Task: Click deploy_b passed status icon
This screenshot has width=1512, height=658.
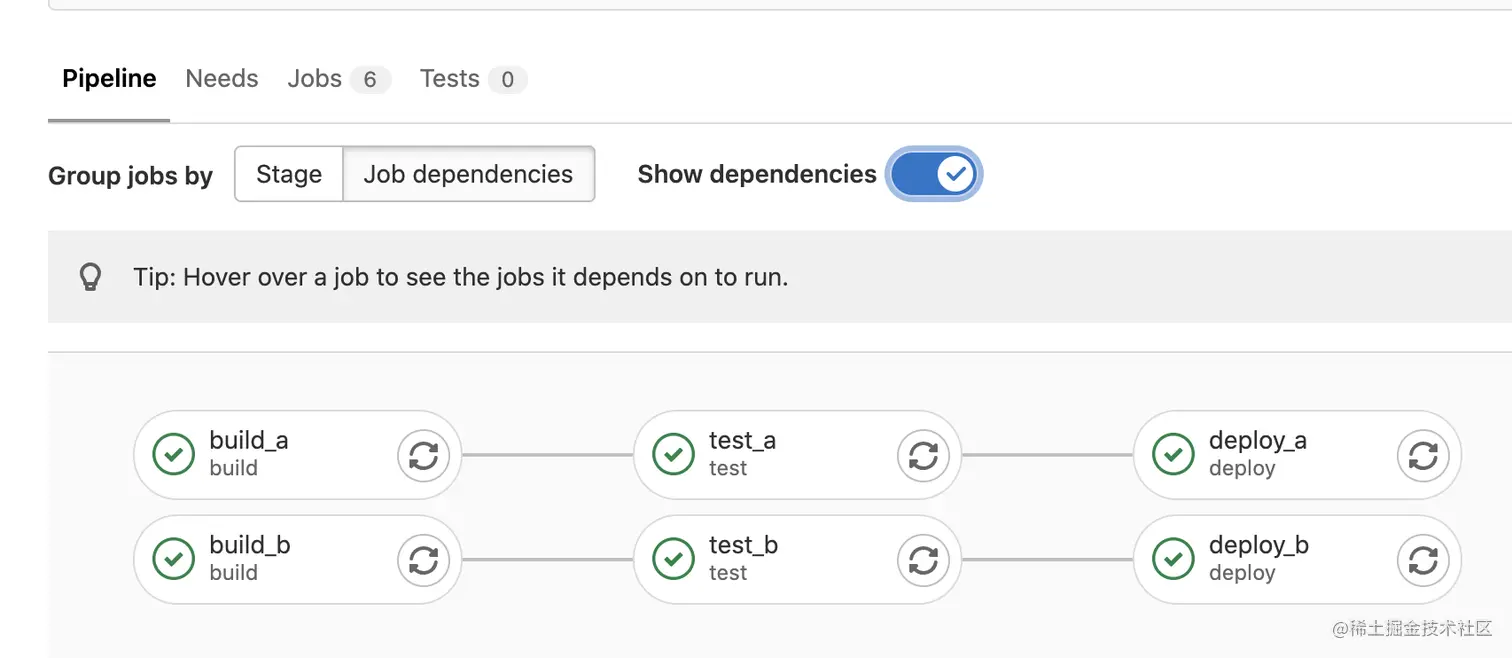Action: tap(1173, 559)
